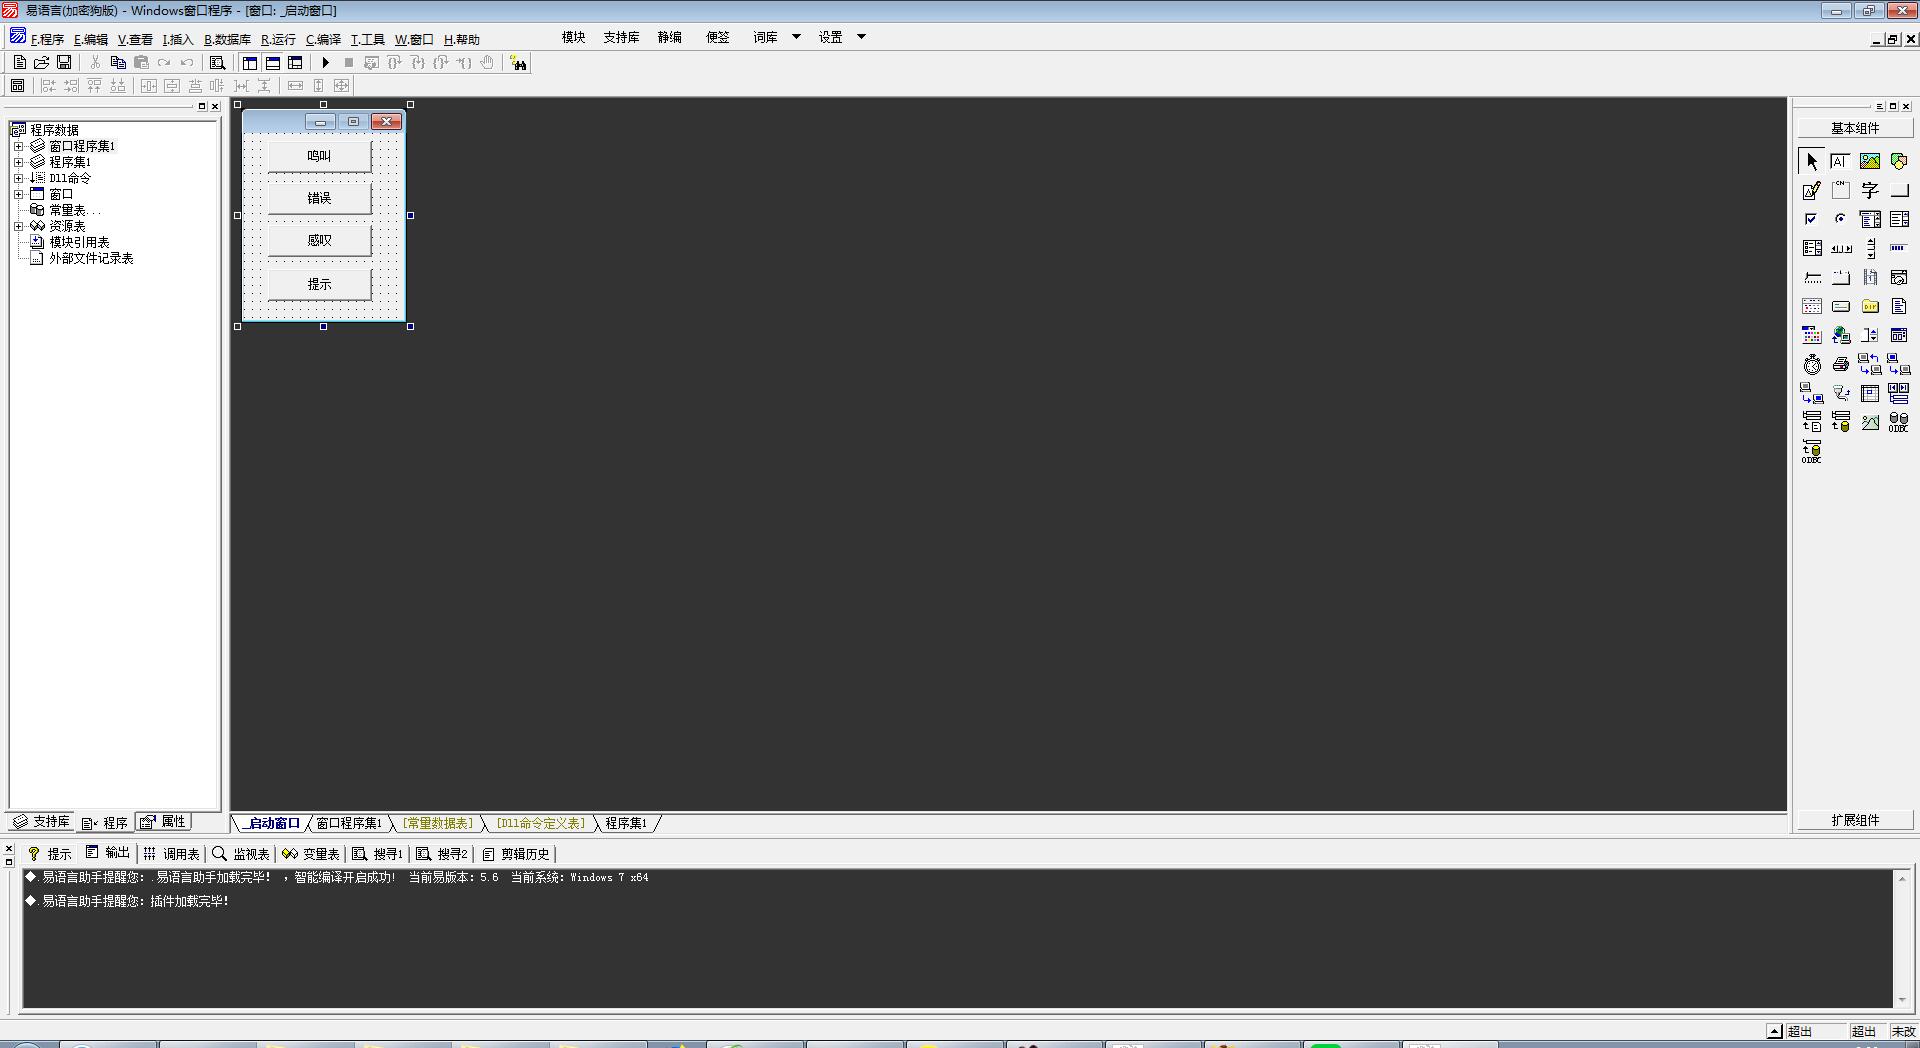Select the DIR folder box component
Screen dimensions: 1920x1048
[1870, 306]
